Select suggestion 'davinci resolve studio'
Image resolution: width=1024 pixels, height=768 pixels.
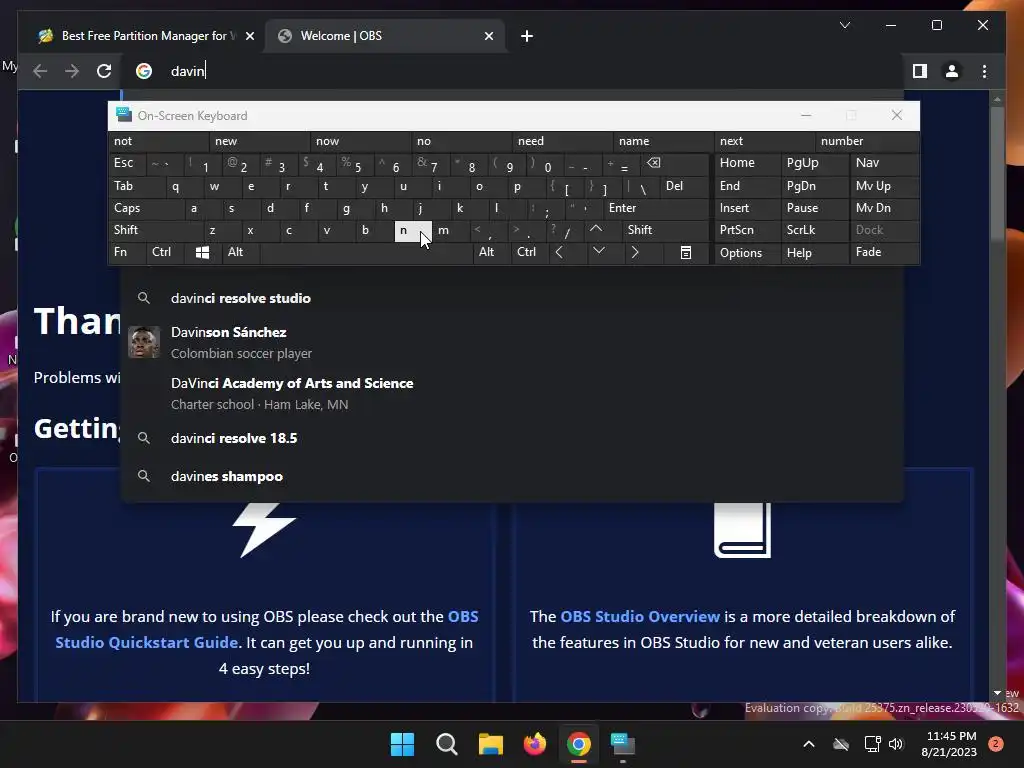pyautogui.click(x=512, y=298)
